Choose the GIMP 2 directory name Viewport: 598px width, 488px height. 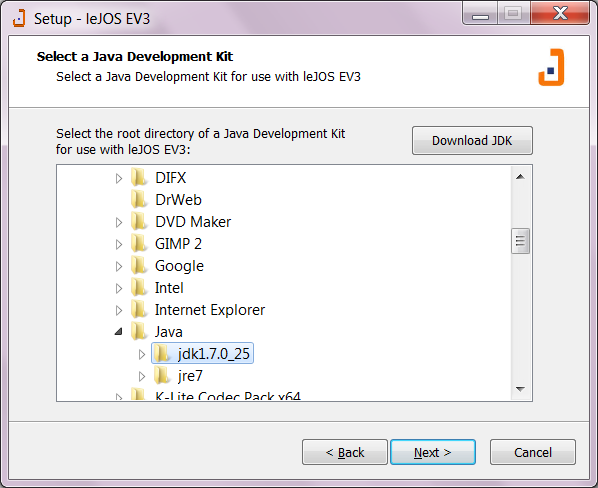point(178,244)
